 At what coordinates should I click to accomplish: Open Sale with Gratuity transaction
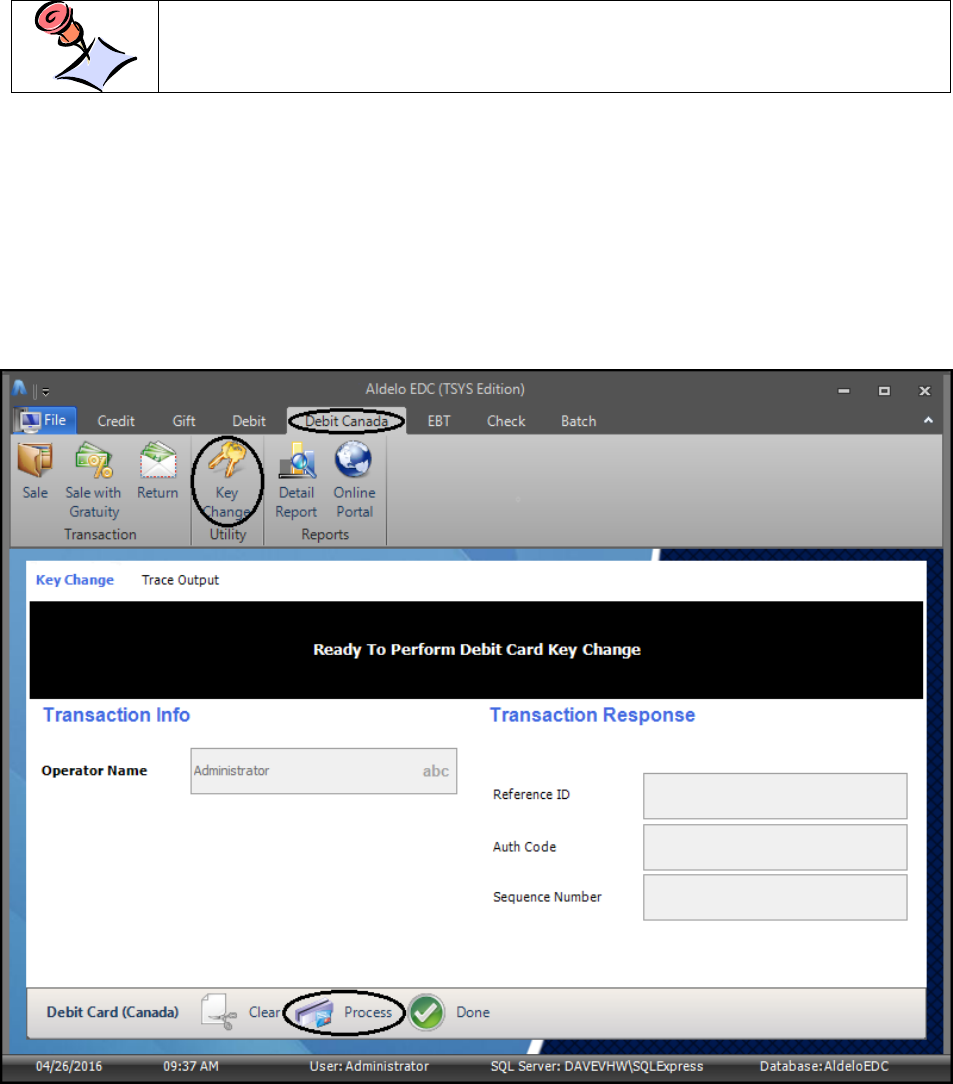point(94,480)
